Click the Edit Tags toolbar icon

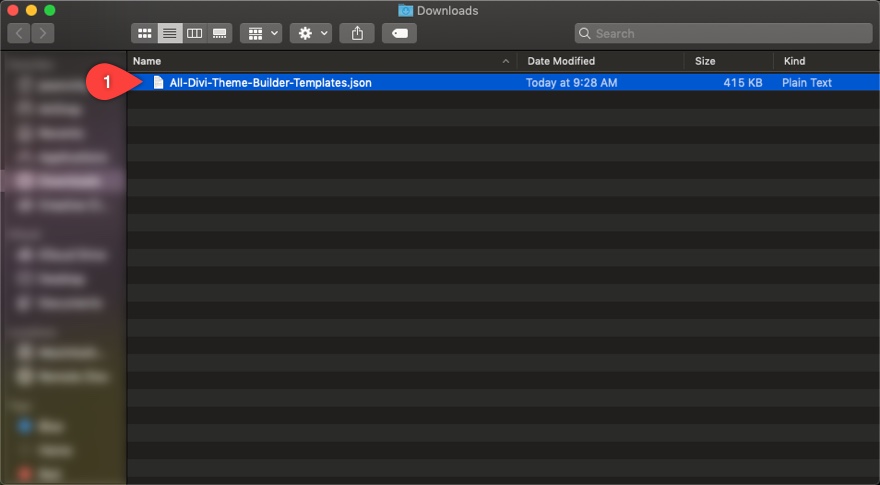(x=399, y=34)
